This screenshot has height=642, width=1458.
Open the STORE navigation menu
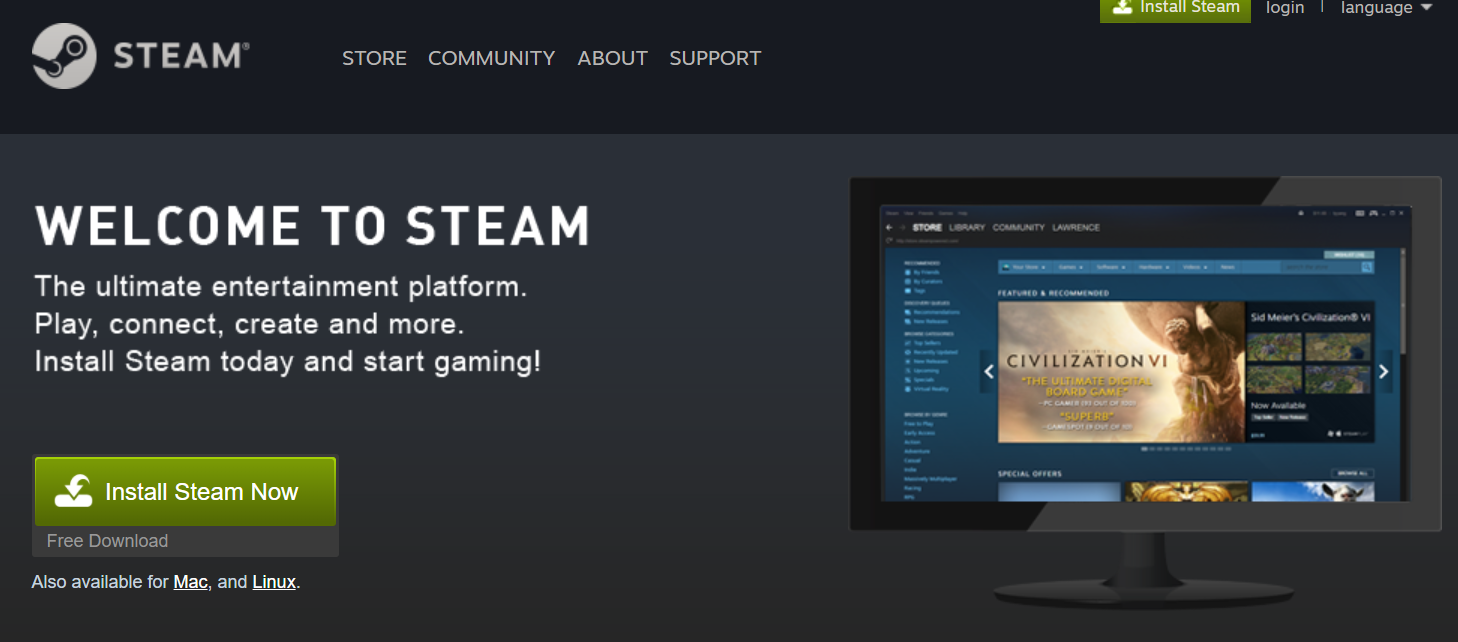[x=374, y=58]
